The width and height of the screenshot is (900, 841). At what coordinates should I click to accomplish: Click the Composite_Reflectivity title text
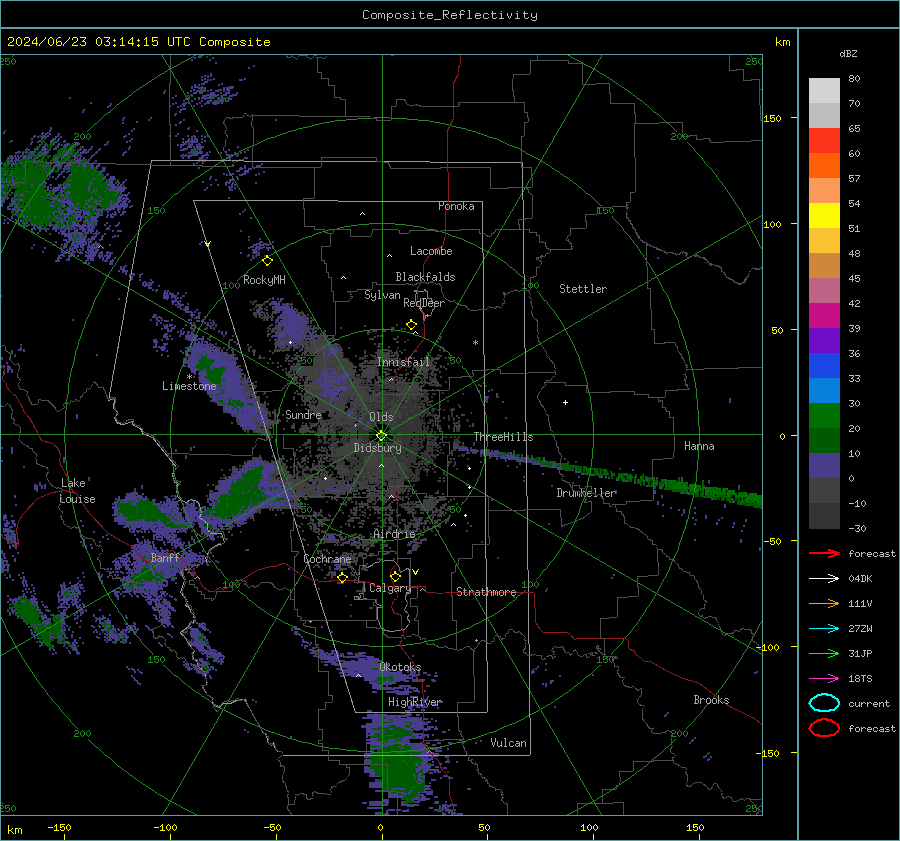450,15
